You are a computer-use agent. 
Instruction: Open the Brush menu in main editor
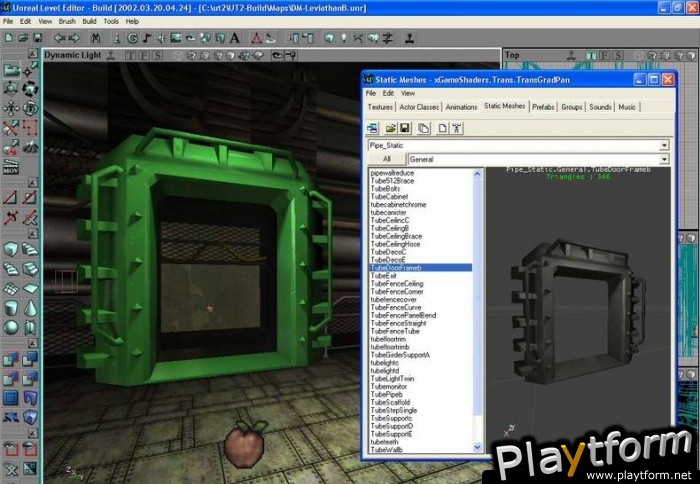coord(67,21)
